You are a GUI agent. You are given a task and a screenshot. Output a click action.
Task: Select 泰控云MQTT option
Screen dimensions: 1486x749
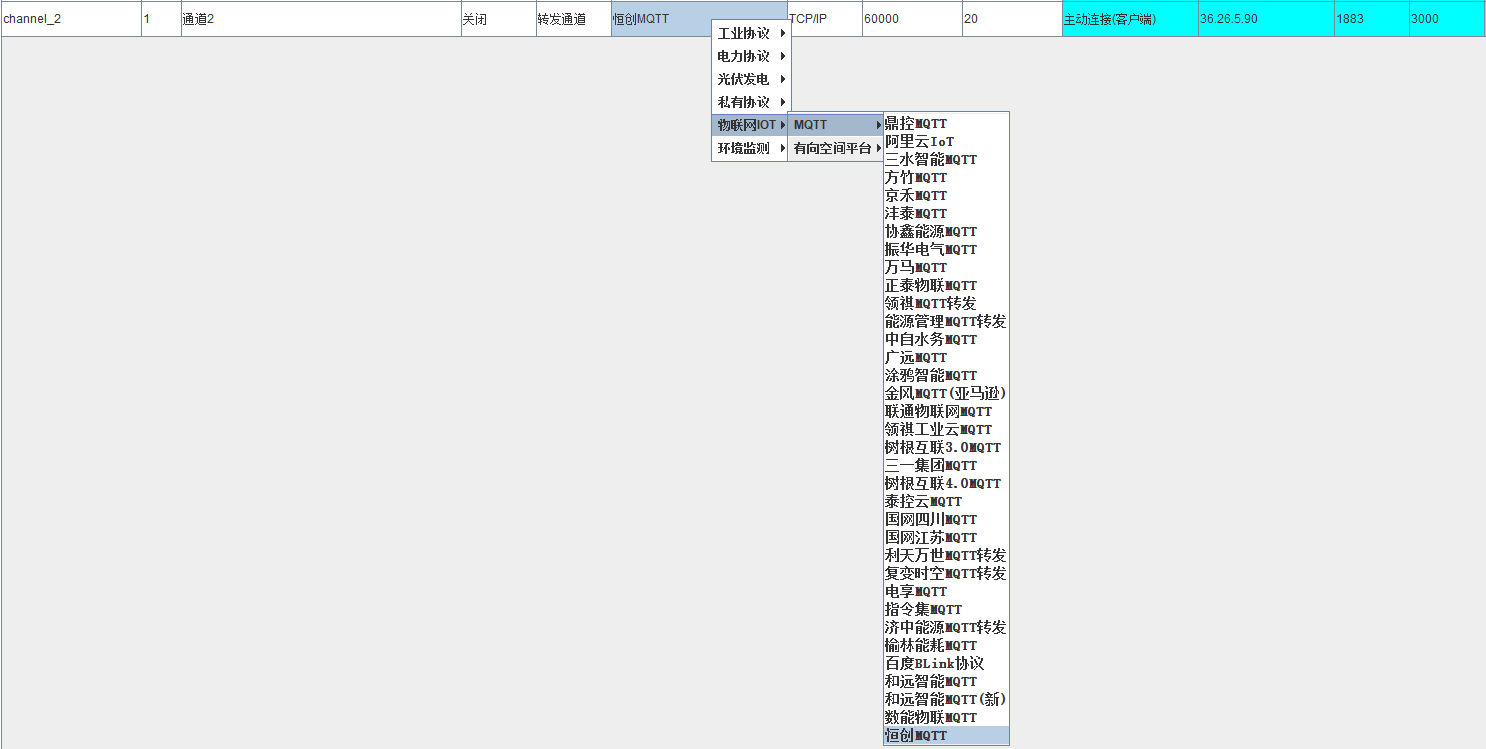(x=946, y=501)
